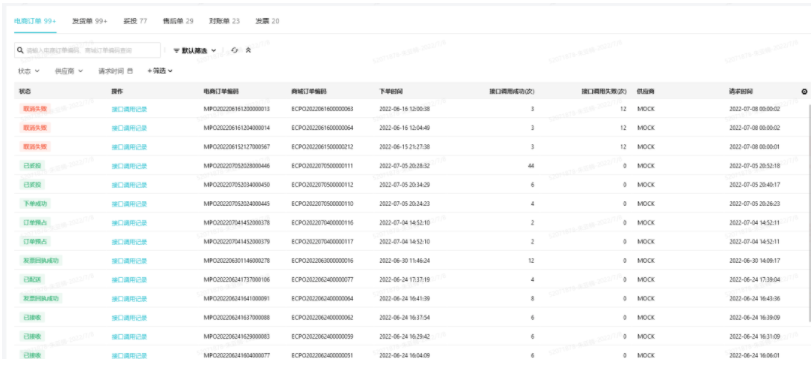Viewport: 811px width, 374px height.
Task: Open 接口调用记录 for order MPO202206301146000278
Action: pos(129,261)
